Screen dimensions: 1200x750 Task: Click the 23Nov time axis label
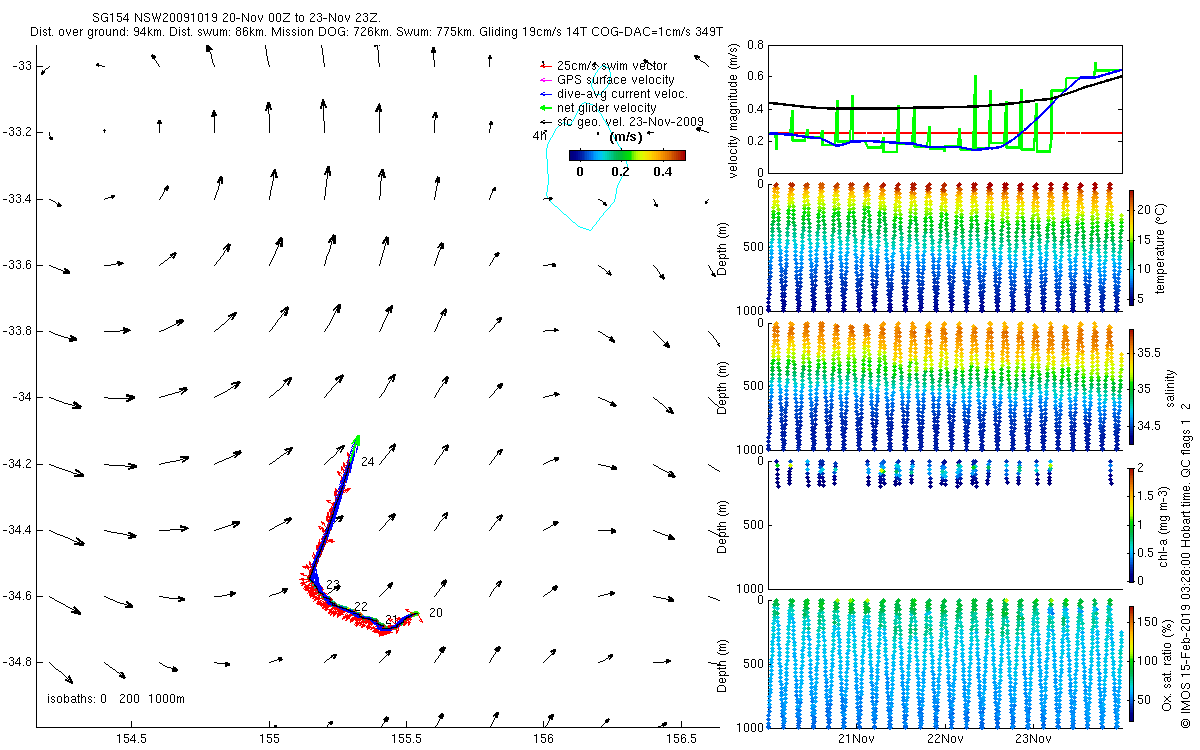(x=1033, y=739)
